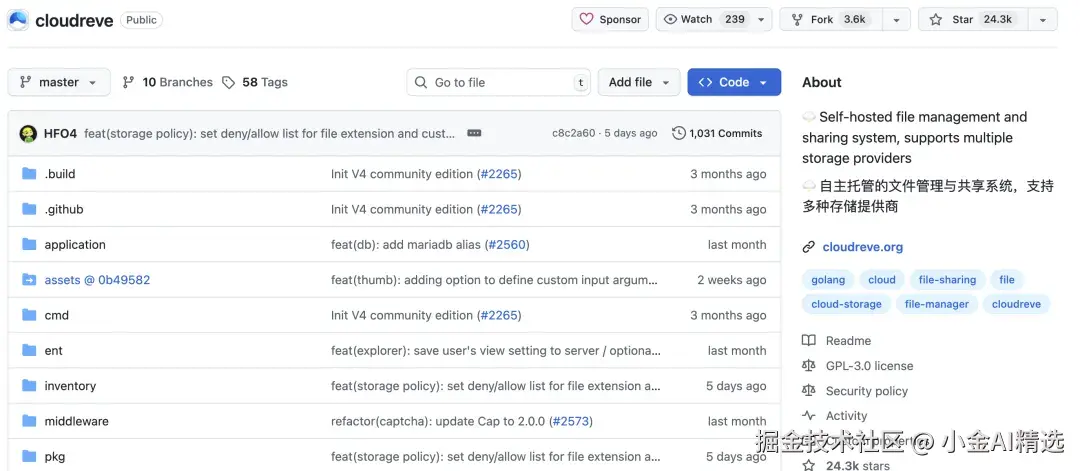
Task: Open the feat(explorer) save view setting commit
Action: pyautogui.click(x=496, y=350)
